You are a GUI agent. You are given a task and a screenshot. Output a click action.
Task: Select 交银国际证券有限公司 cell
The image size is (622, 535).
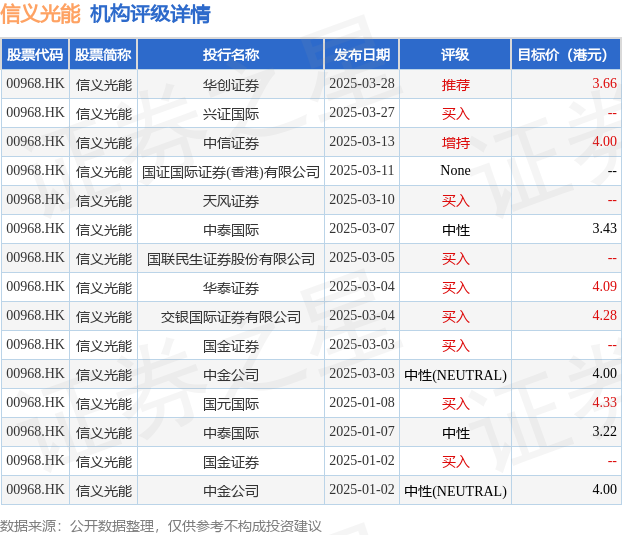(231, 316)
